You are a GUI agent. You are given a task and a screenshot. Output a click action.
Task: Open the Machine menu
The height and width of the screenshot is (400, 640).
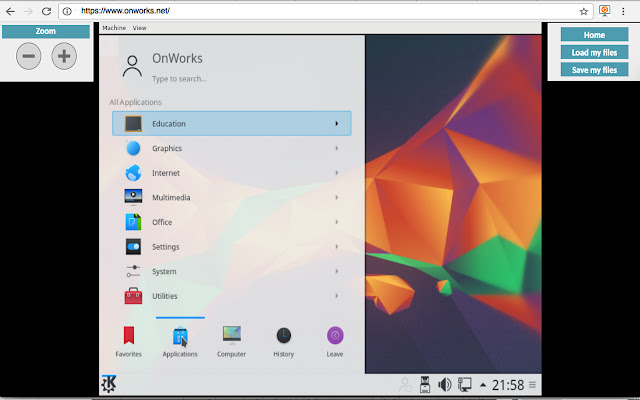click(114, 28)
